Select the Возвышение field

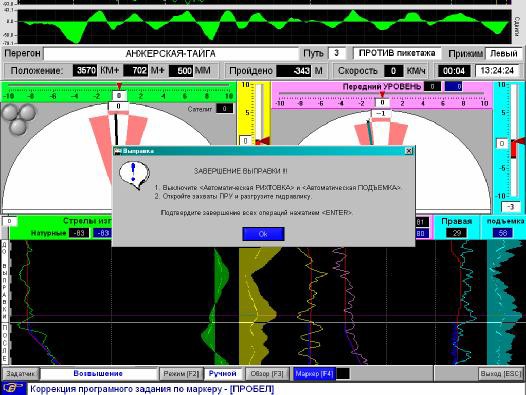(98, 374)
